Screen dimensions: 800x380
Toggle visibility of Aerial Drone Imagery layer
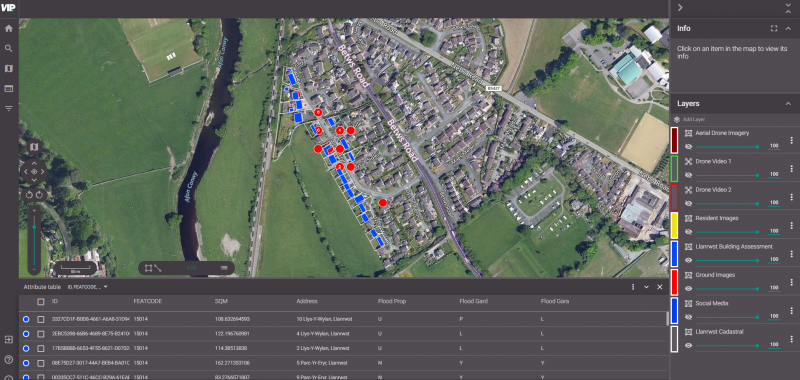[688, 146]
